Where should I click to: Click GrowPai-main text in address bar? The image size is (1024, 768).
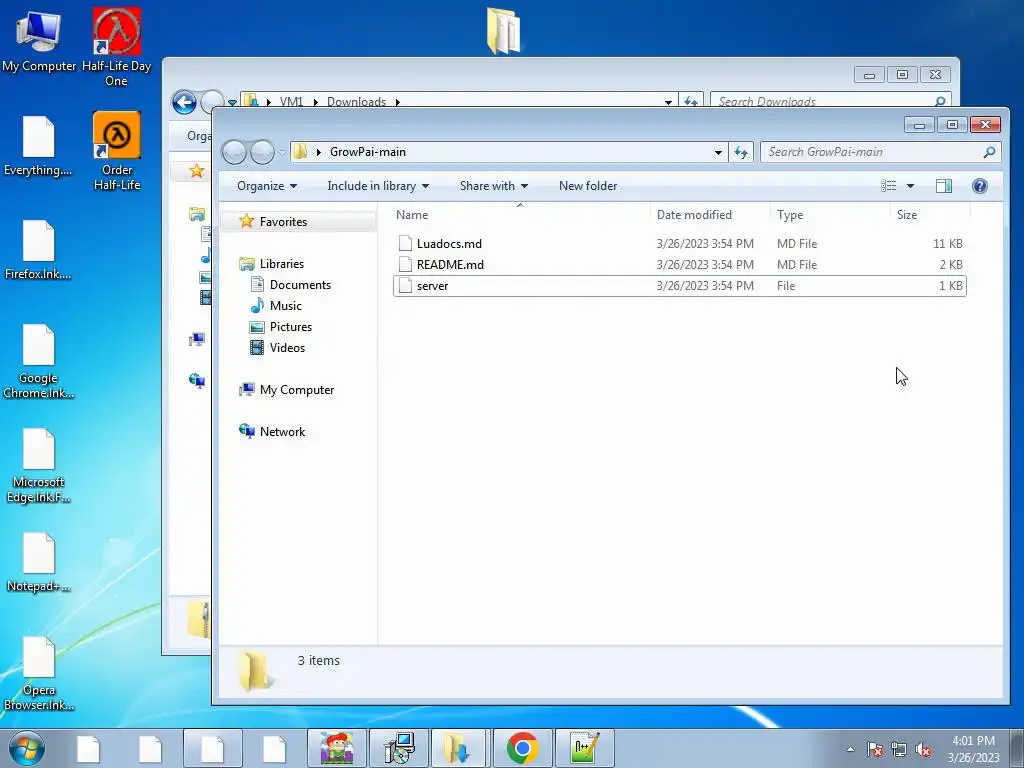click(x=368, y=152)
